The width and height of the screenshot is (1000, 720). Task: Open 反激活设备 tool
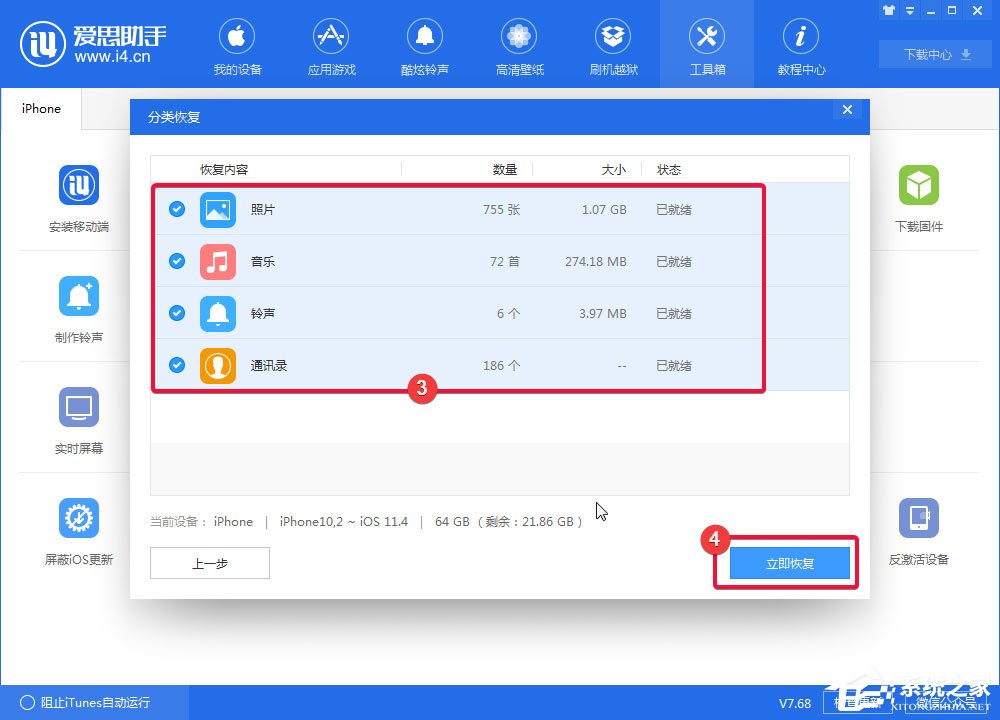click(x=918, y=531)
